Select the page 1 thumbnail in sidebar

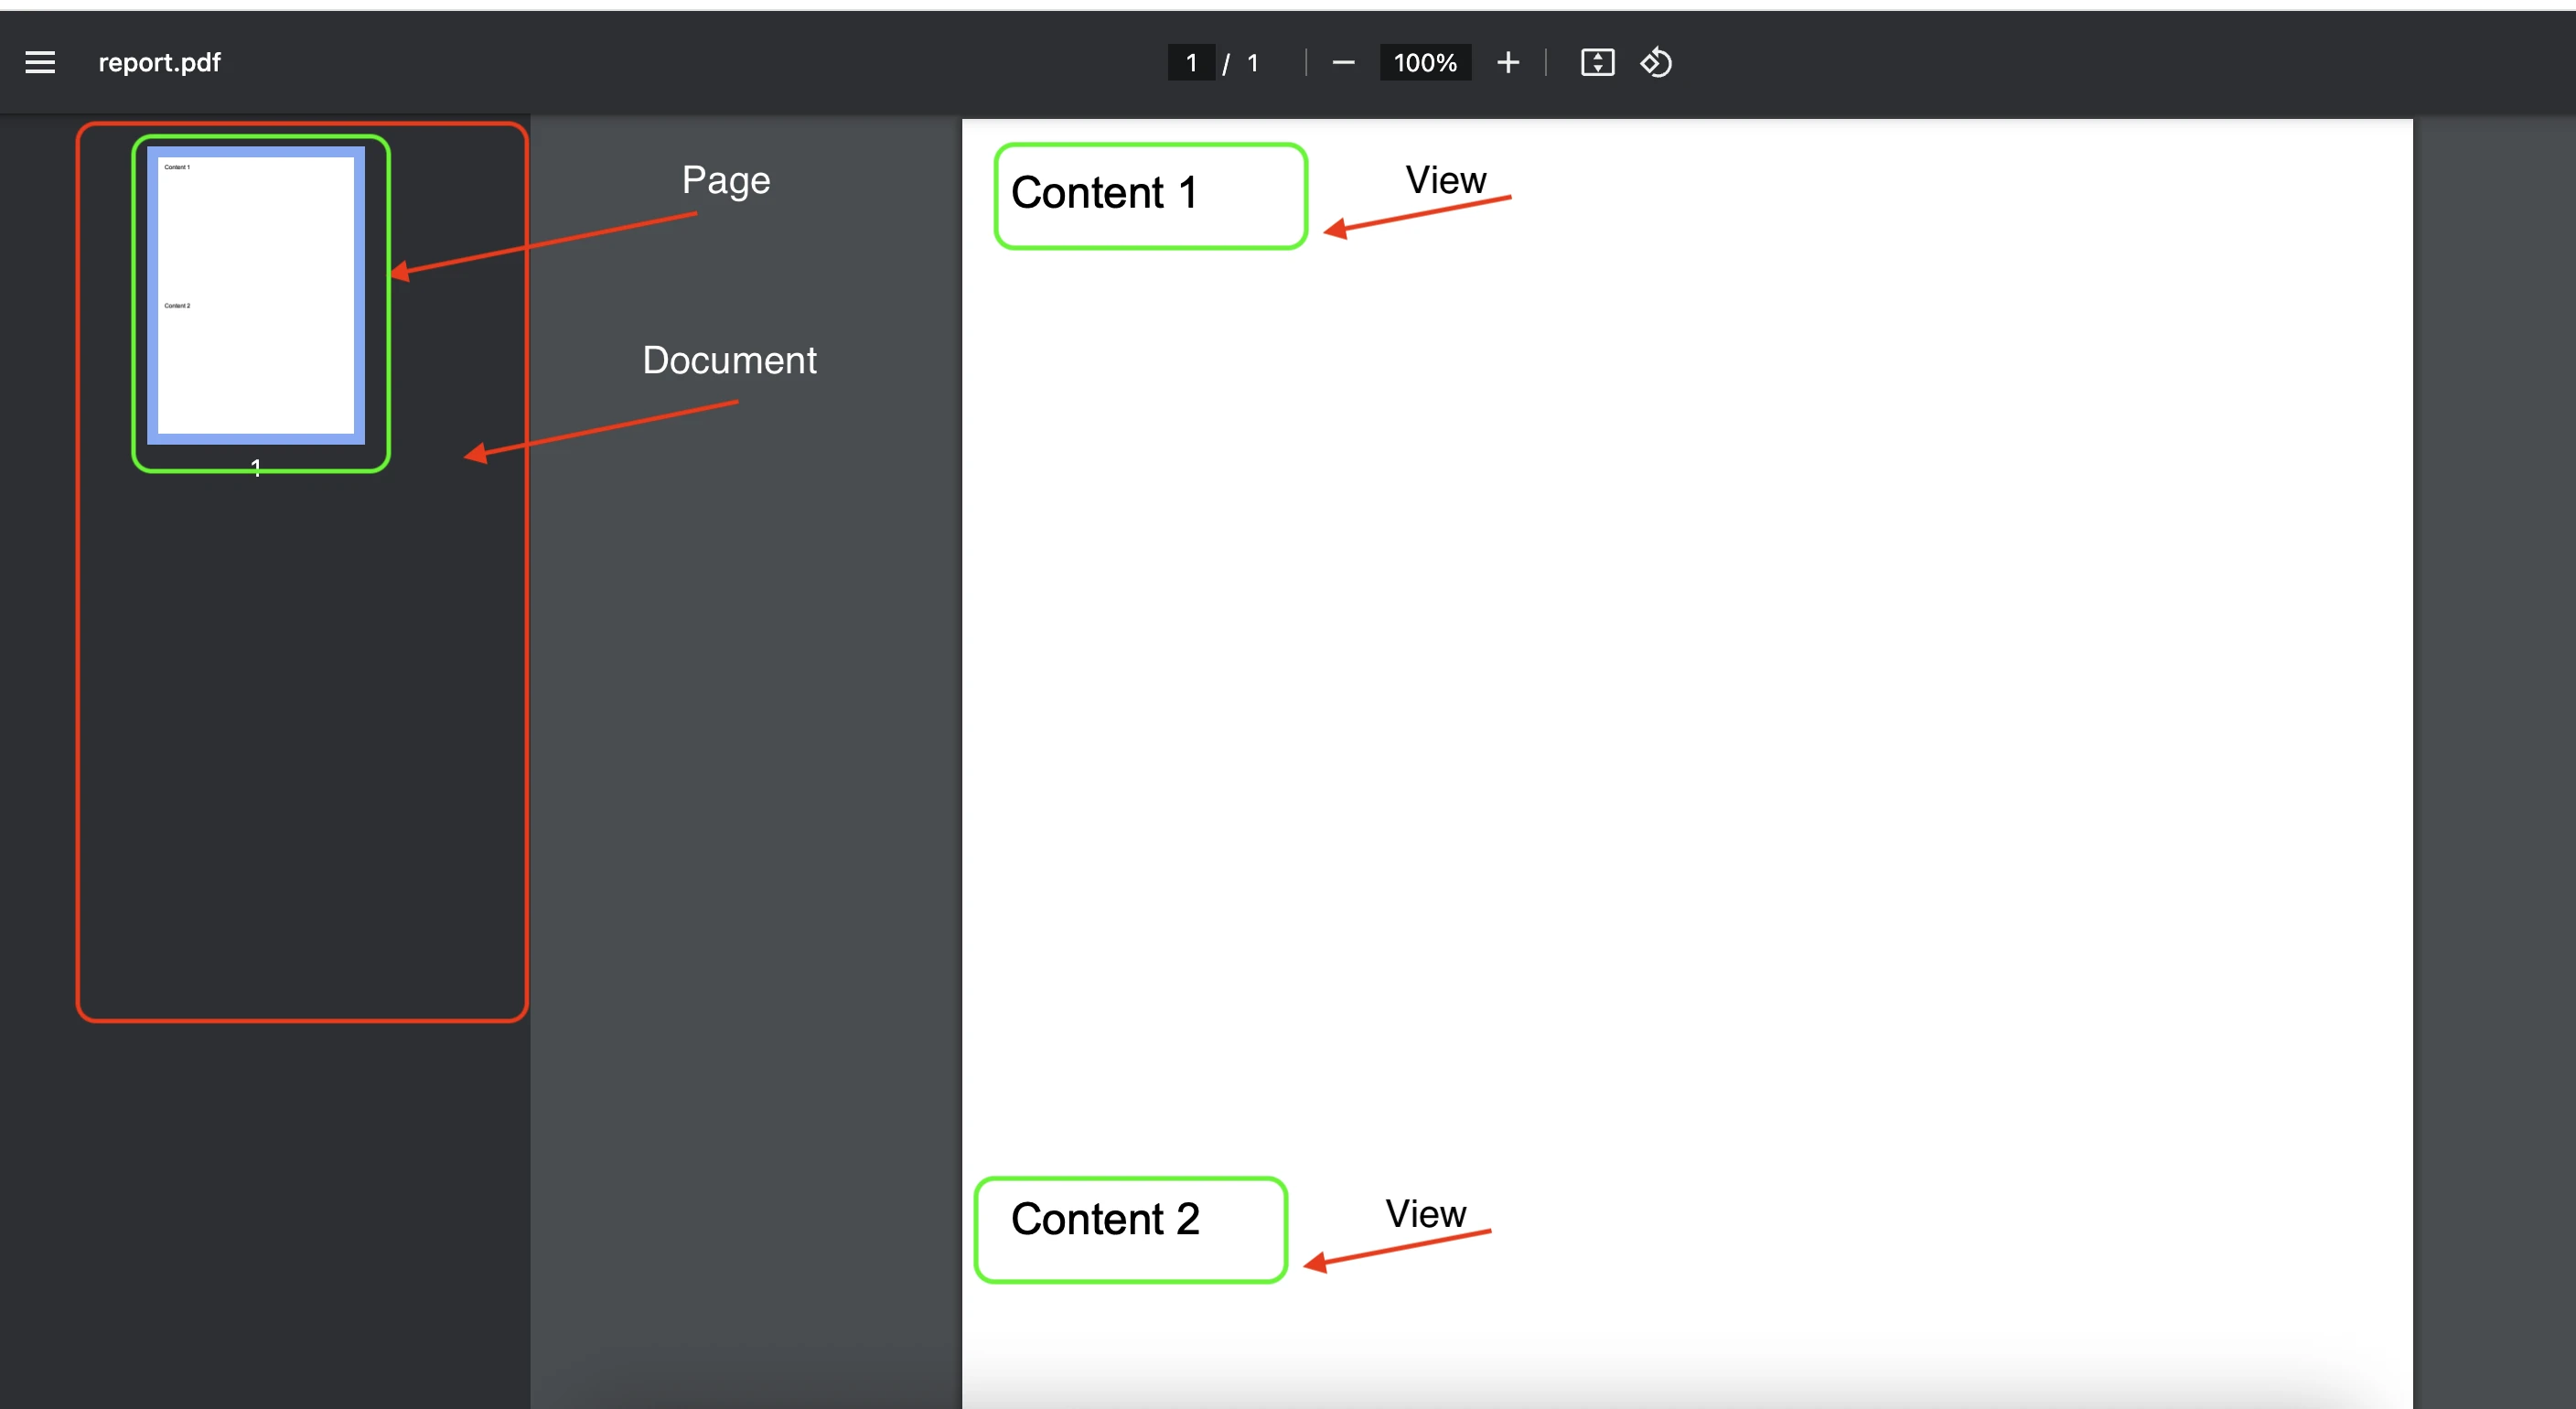(x=256, y=295)
